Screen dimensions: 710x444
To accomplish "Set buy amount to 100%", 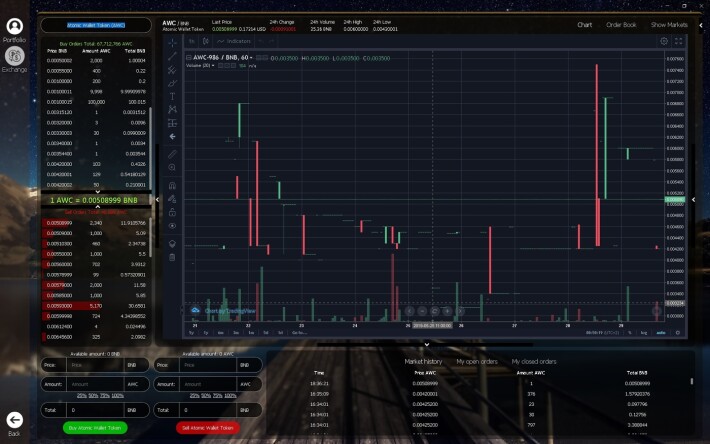I will tap(118, 396).
